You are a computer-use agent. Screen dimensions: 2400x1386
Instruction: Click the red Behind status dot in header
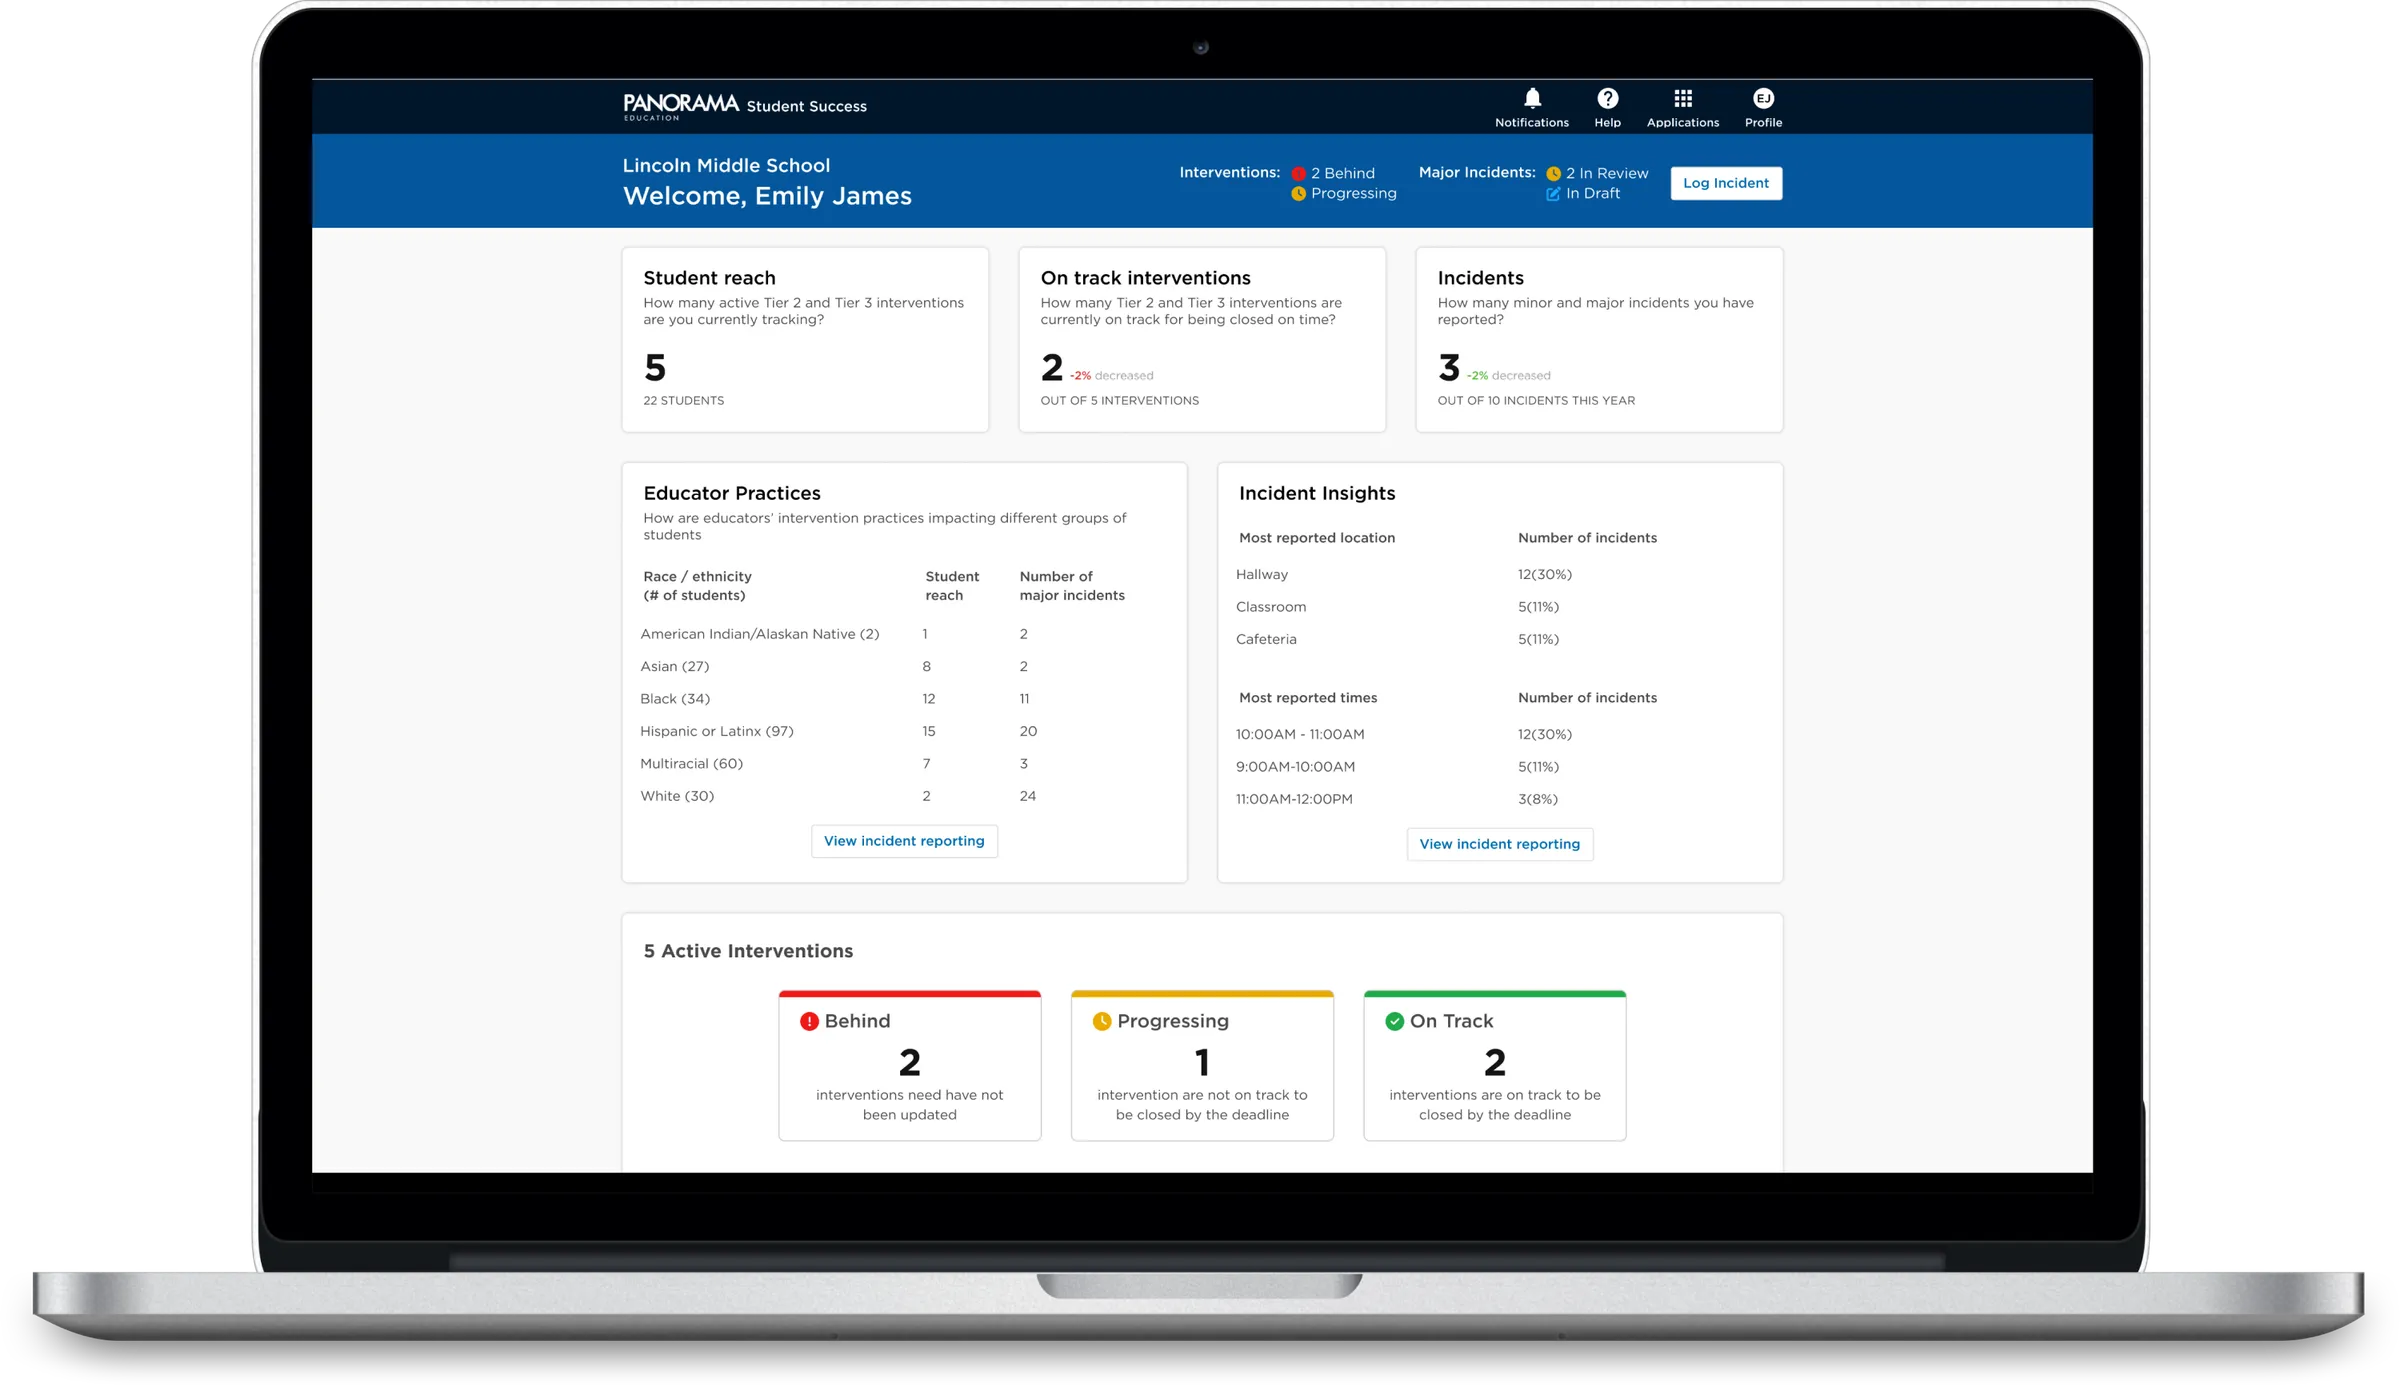click(x=1298, y=174)
